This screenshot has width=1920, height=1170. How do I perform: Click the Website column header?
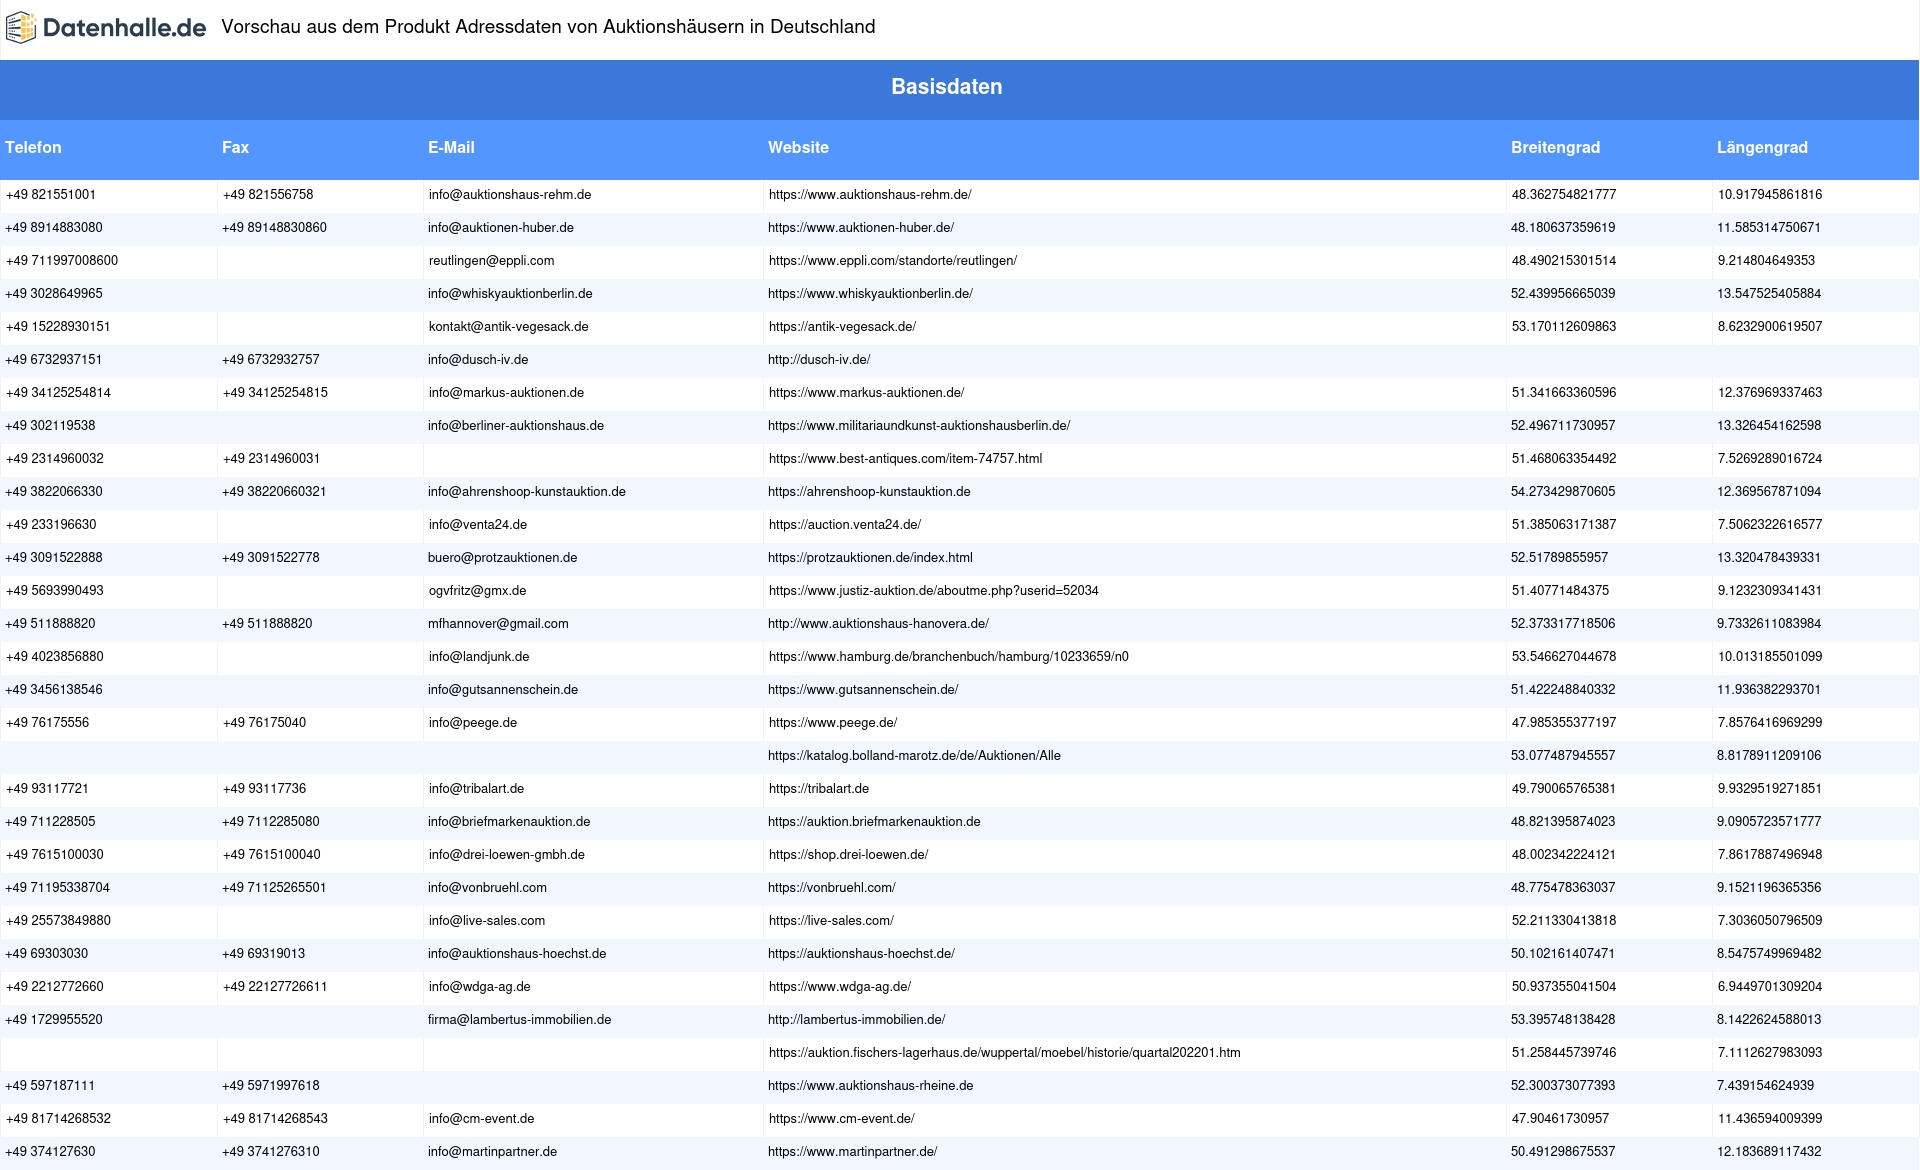pos(798,147)
